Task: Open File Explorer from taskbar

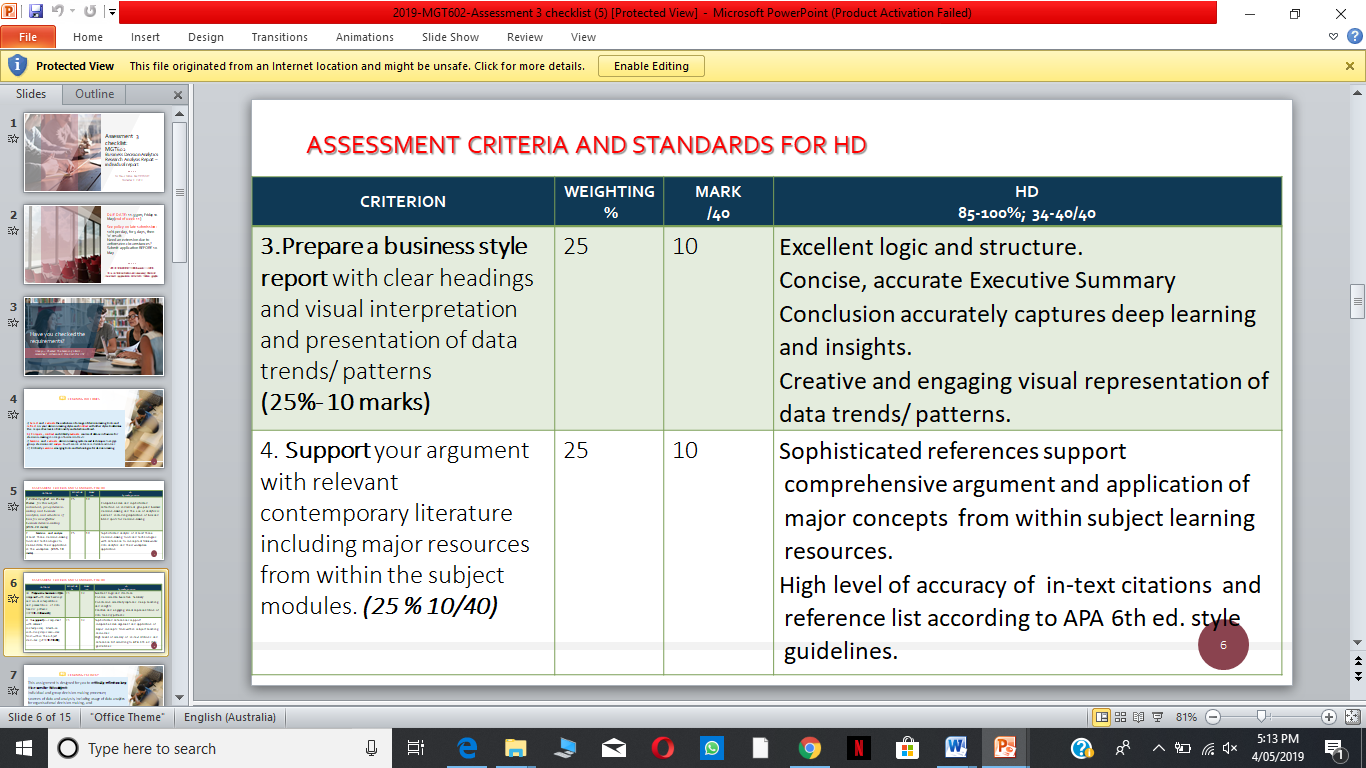Action: coord(516,748)
